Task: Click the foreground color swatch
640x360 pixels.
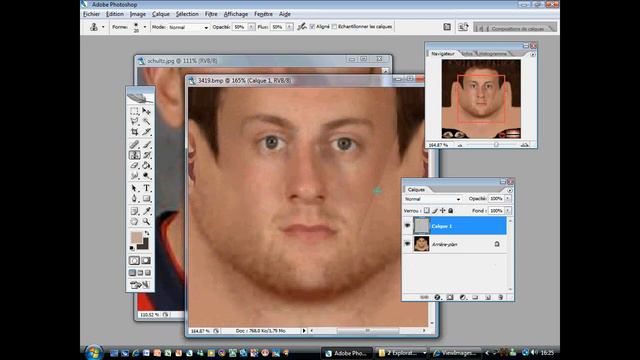Action: click(136, 238)
